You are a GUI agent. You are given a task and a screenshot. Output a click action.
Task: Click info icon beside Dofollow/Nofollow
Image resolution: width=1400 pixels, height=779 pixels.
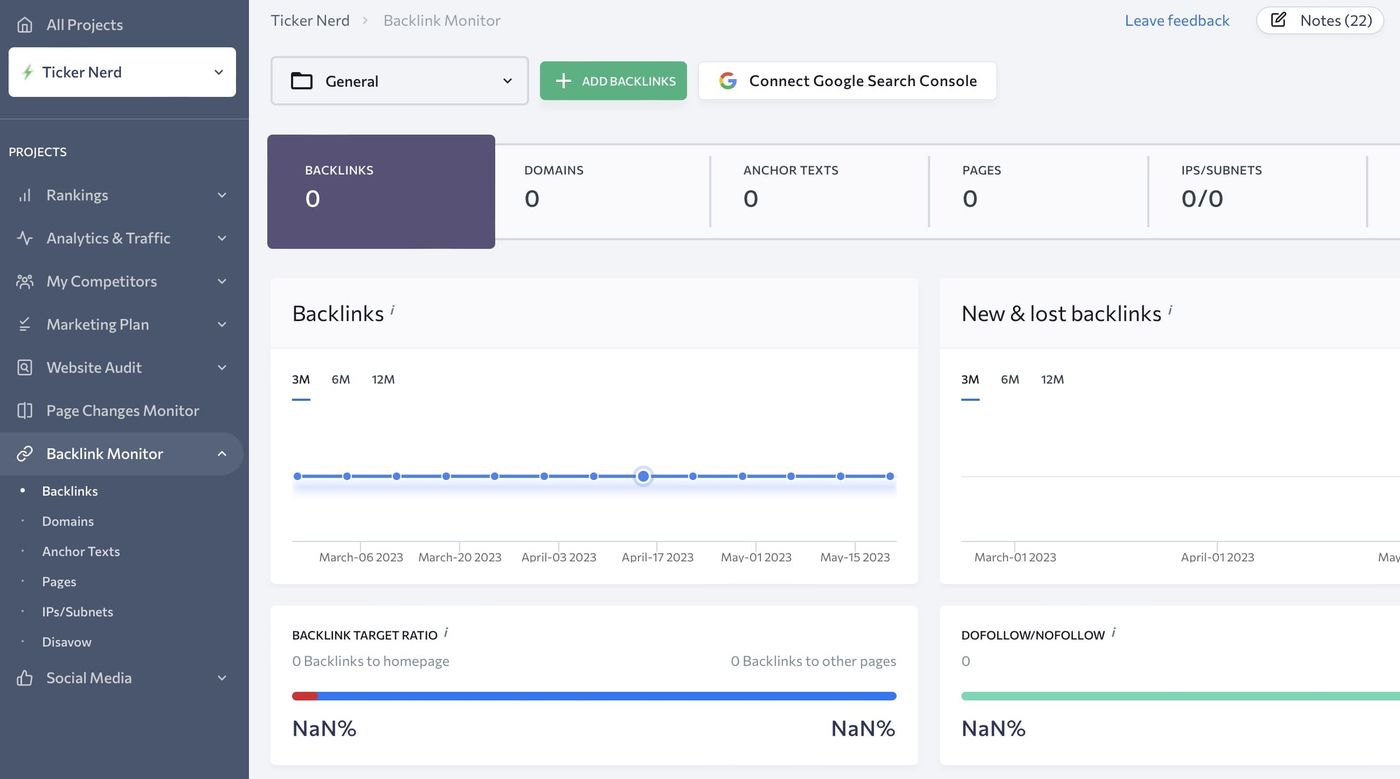(x=1114, y=632)
